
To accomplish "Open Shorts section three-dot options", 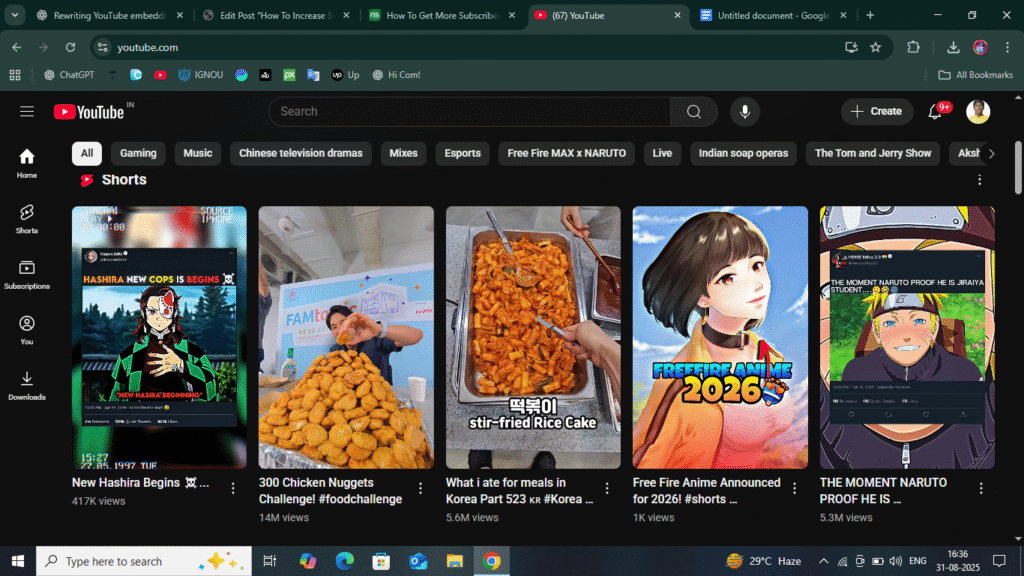I will click(x=979, y=180).
